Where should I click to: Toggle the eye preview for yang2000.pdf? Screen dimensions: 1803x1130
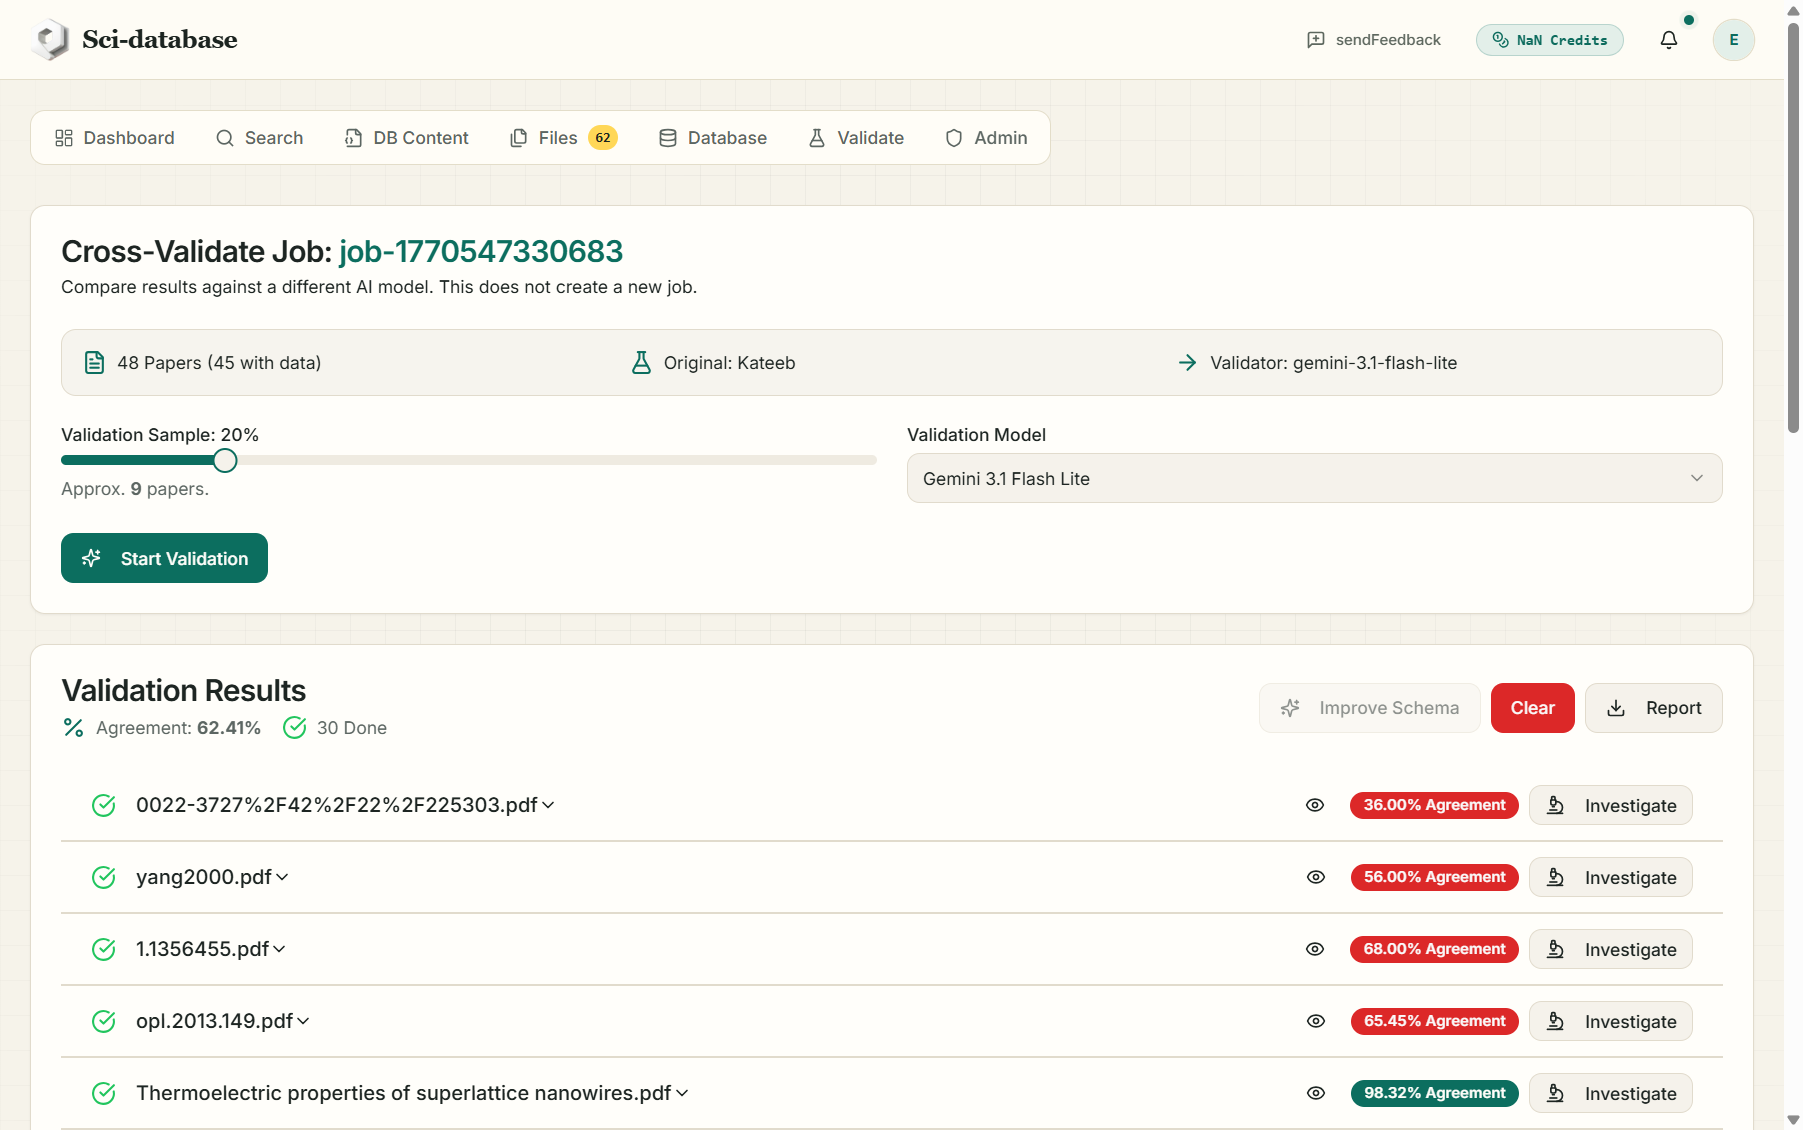pyautogui.click(x=1316, y=877)
